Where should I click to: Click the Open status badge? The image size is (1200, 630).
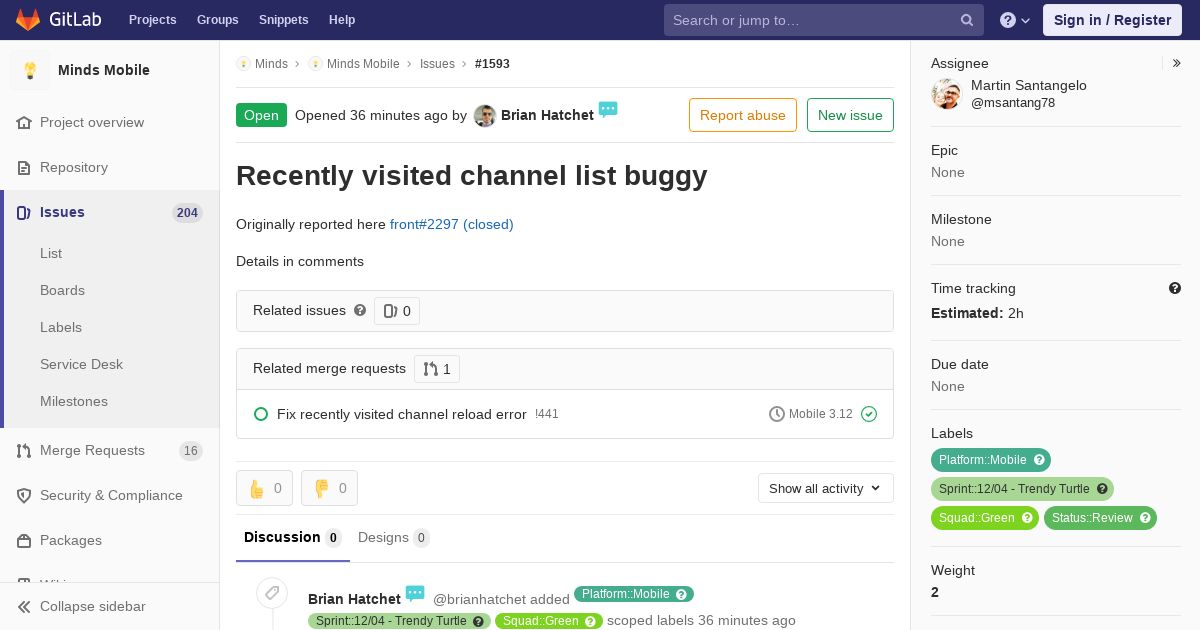click(261, 115)
